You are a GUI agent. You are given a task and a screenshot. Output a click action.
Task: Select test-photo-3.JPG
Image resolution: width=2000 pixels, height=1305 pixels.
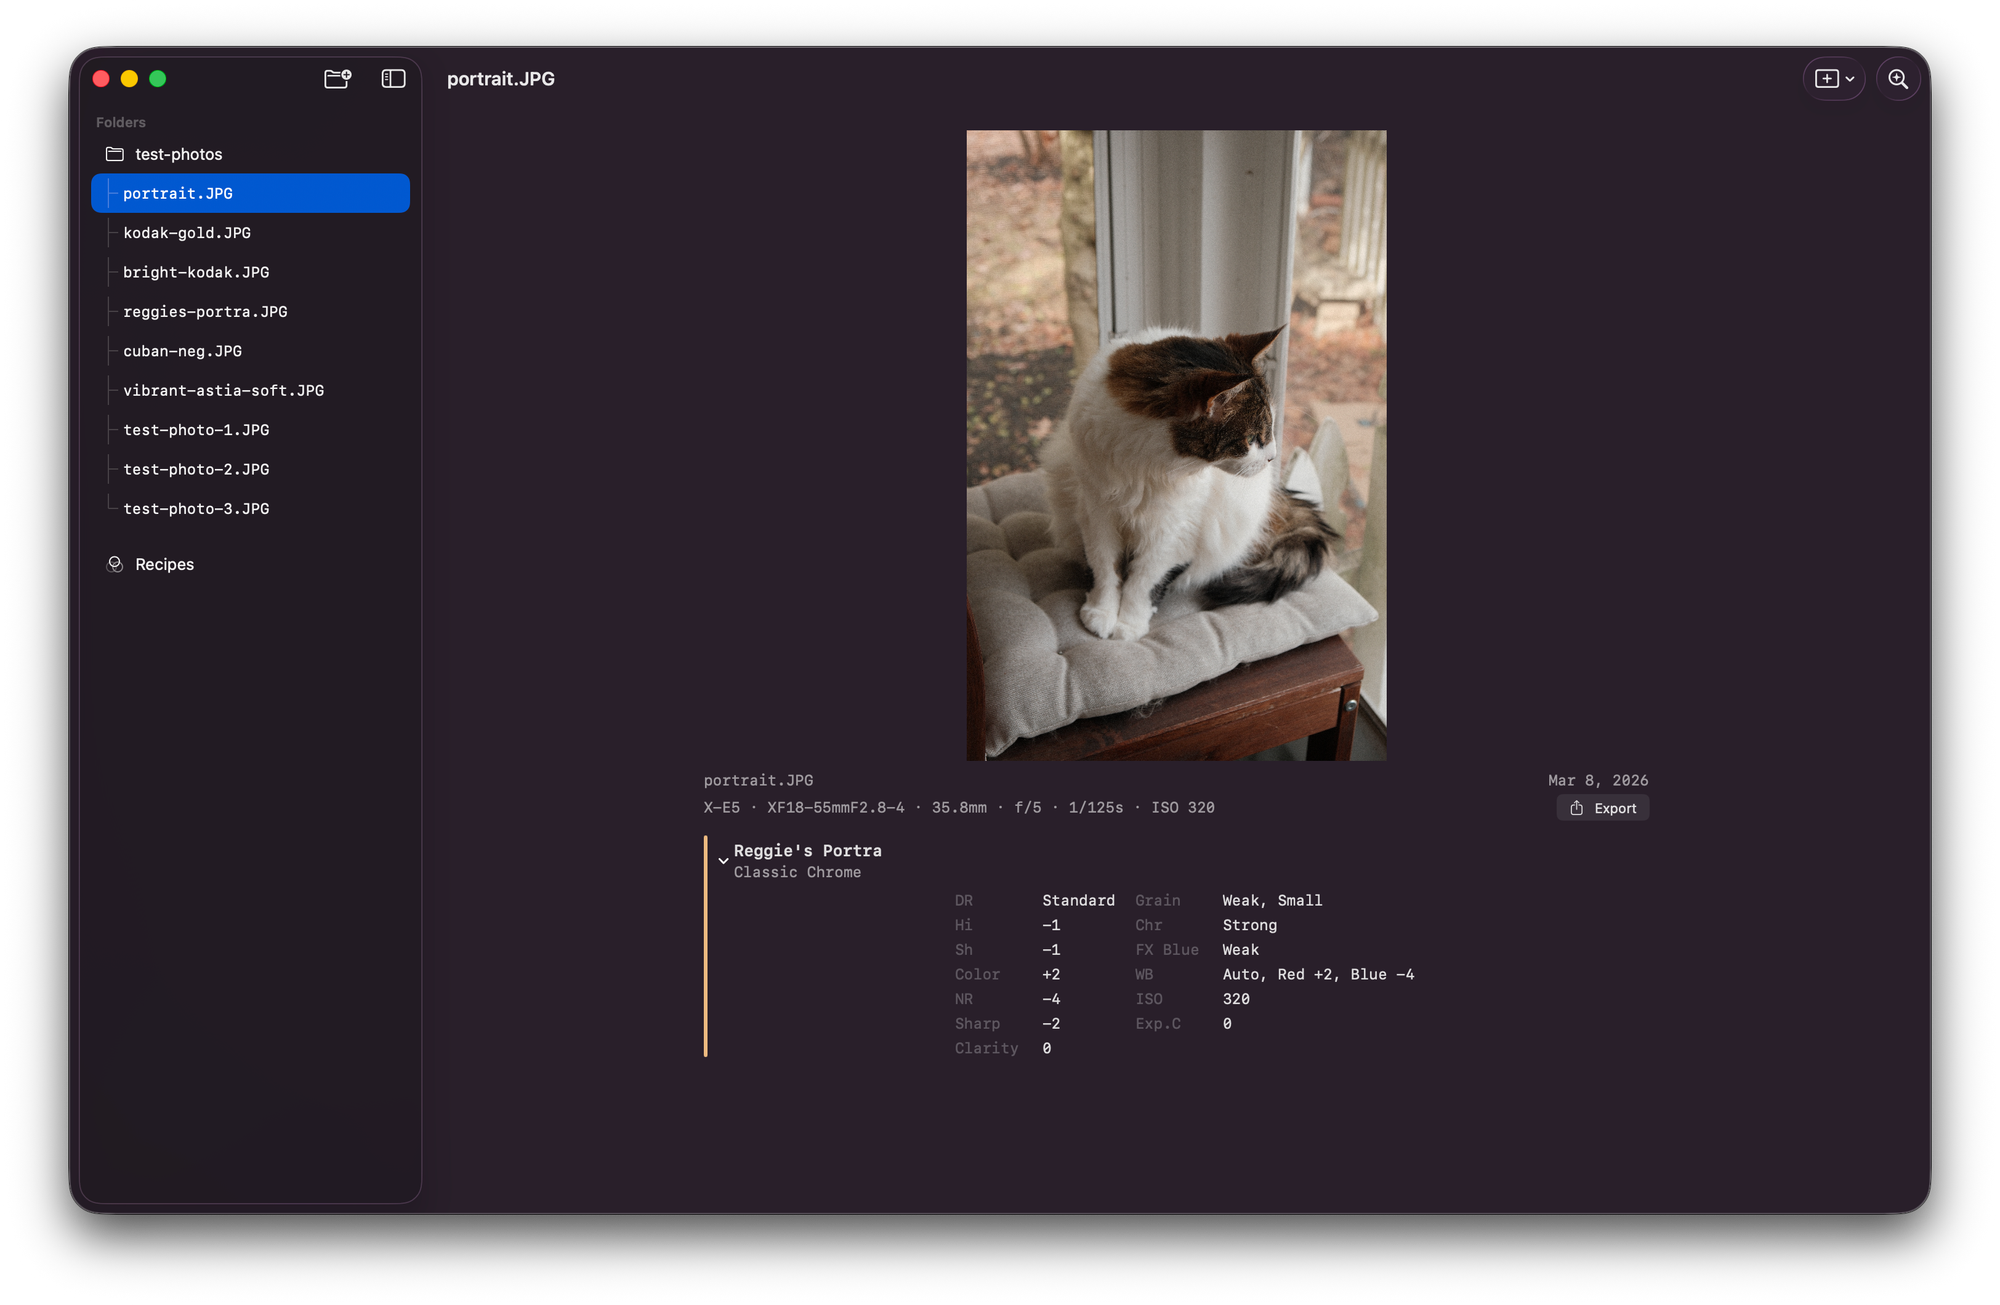[196, 509]
